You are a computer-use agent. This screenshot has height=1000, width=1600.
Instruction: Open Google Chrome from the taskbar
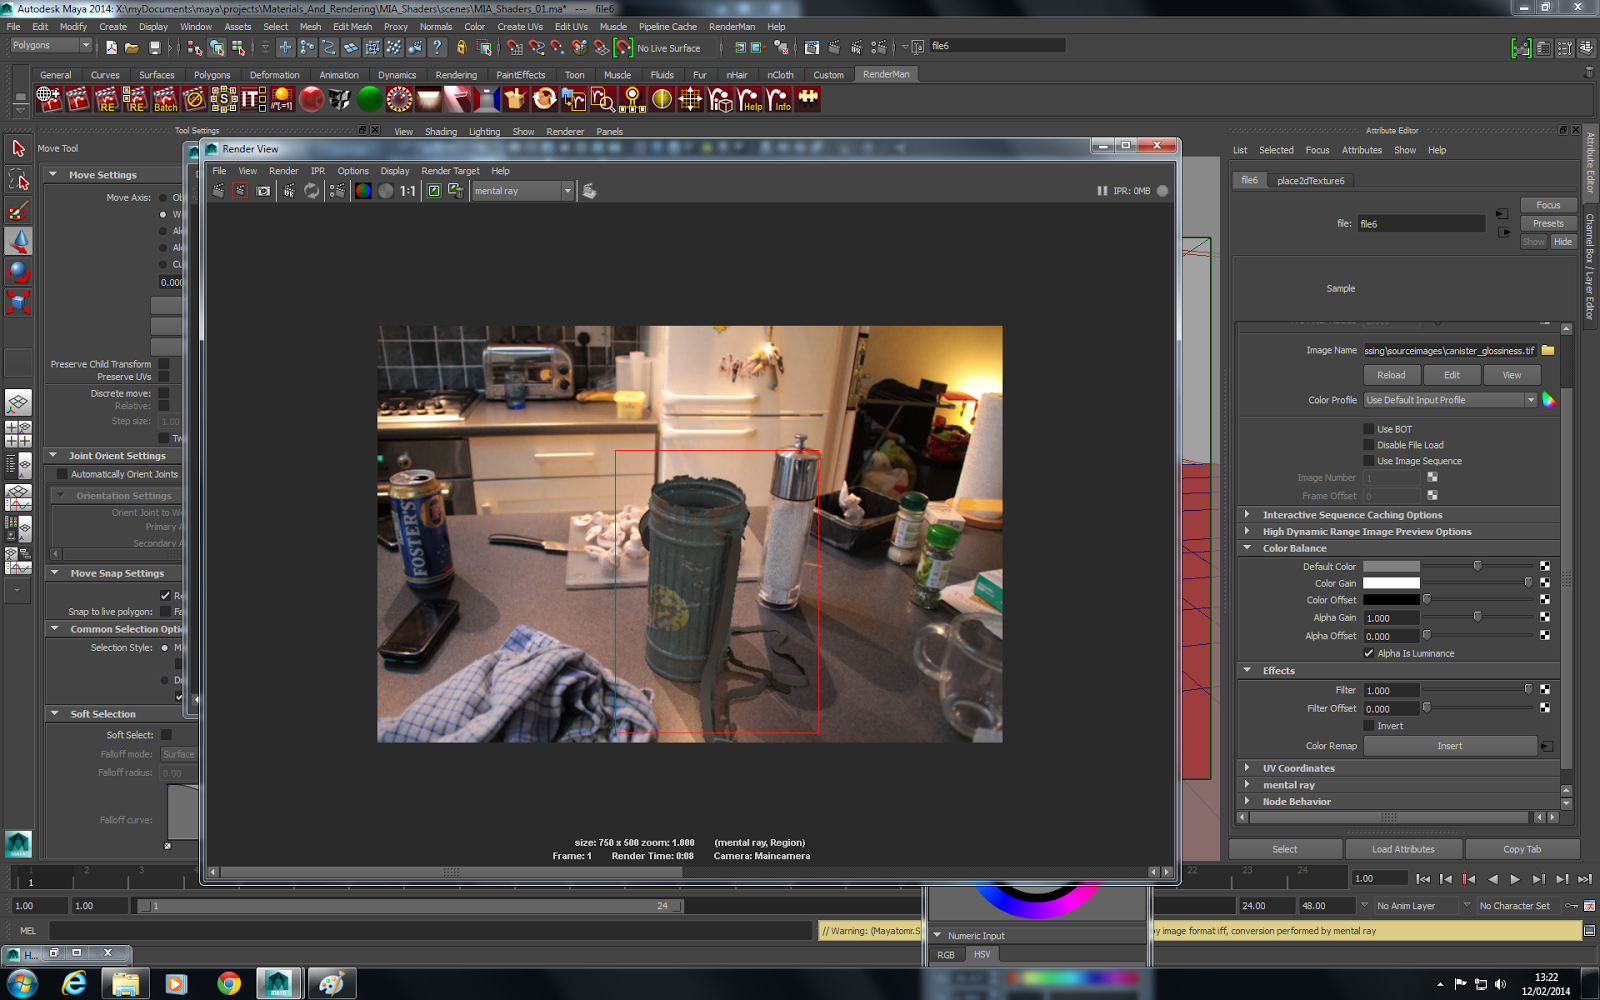click(x=229, y=984)
